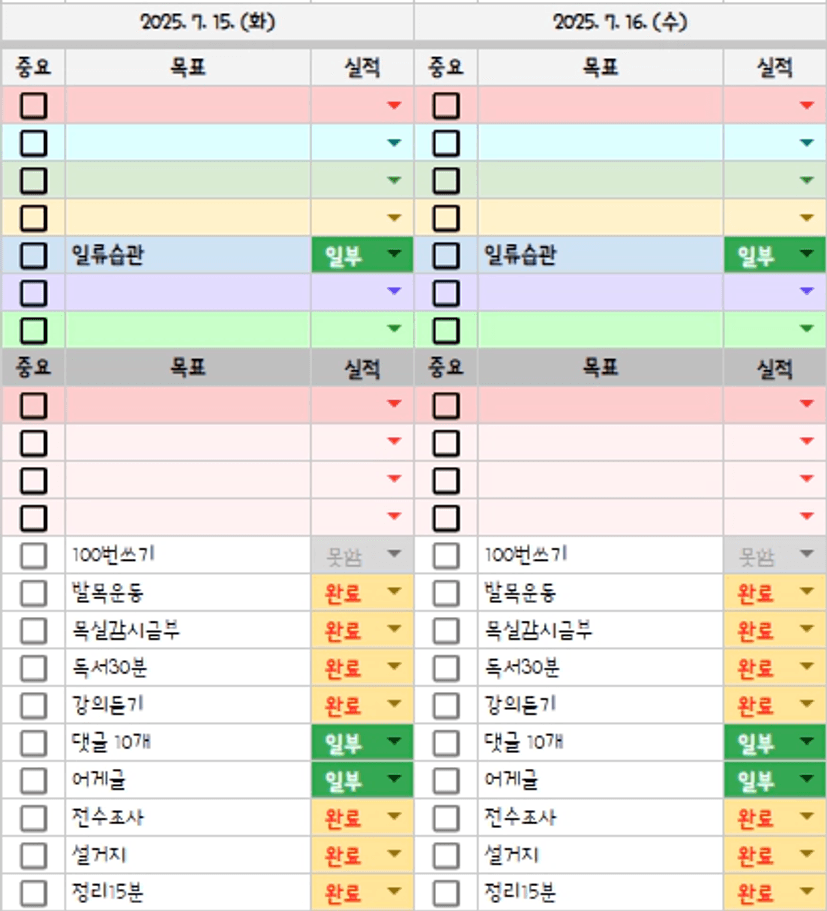Open the 일부 dropdown for 어게글 on July 15
The image size is (827, 911).
coord(394,780)
